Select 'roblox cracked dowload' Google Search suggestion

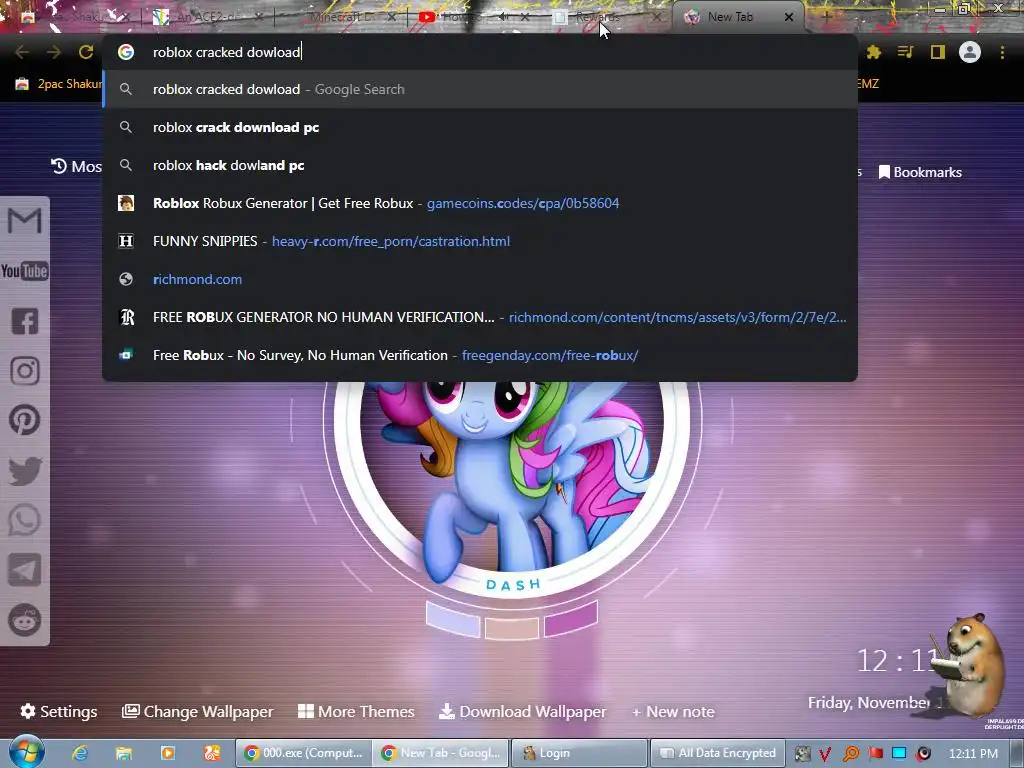click(x=480, y=89)
